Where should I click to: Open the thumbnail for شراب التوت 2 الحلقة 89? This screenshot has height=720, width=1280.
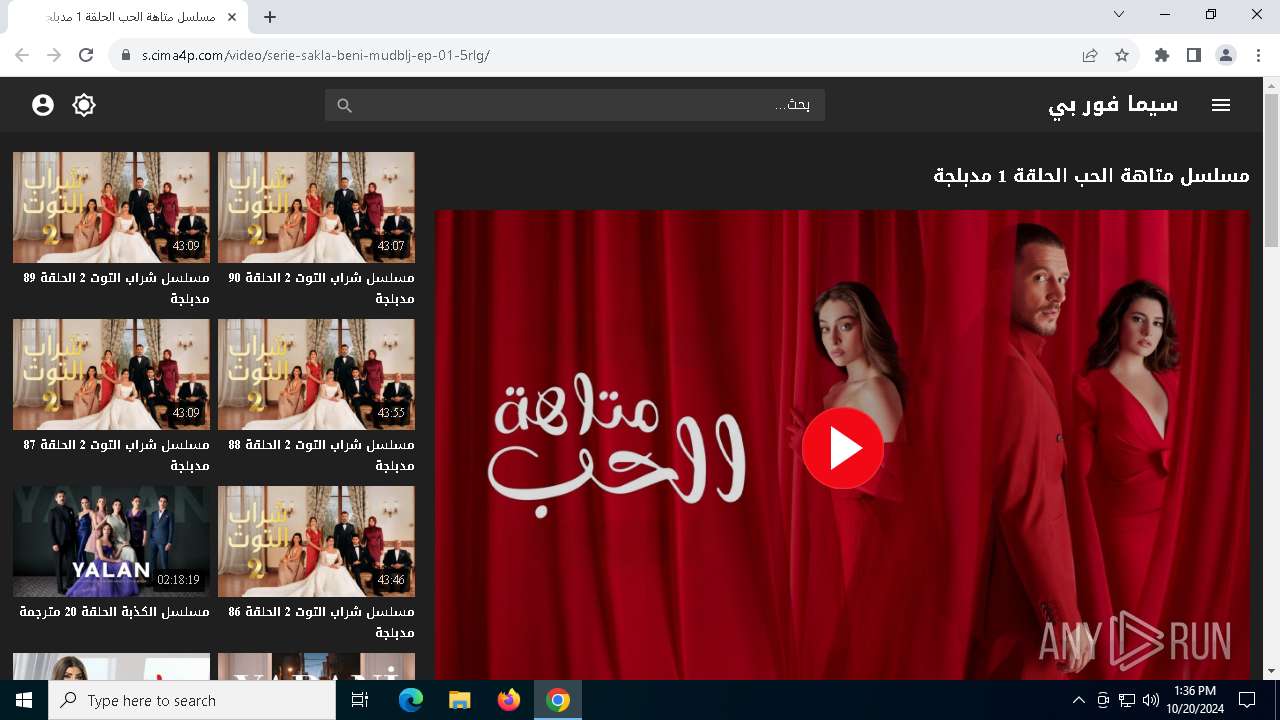[x=111, y=207]
